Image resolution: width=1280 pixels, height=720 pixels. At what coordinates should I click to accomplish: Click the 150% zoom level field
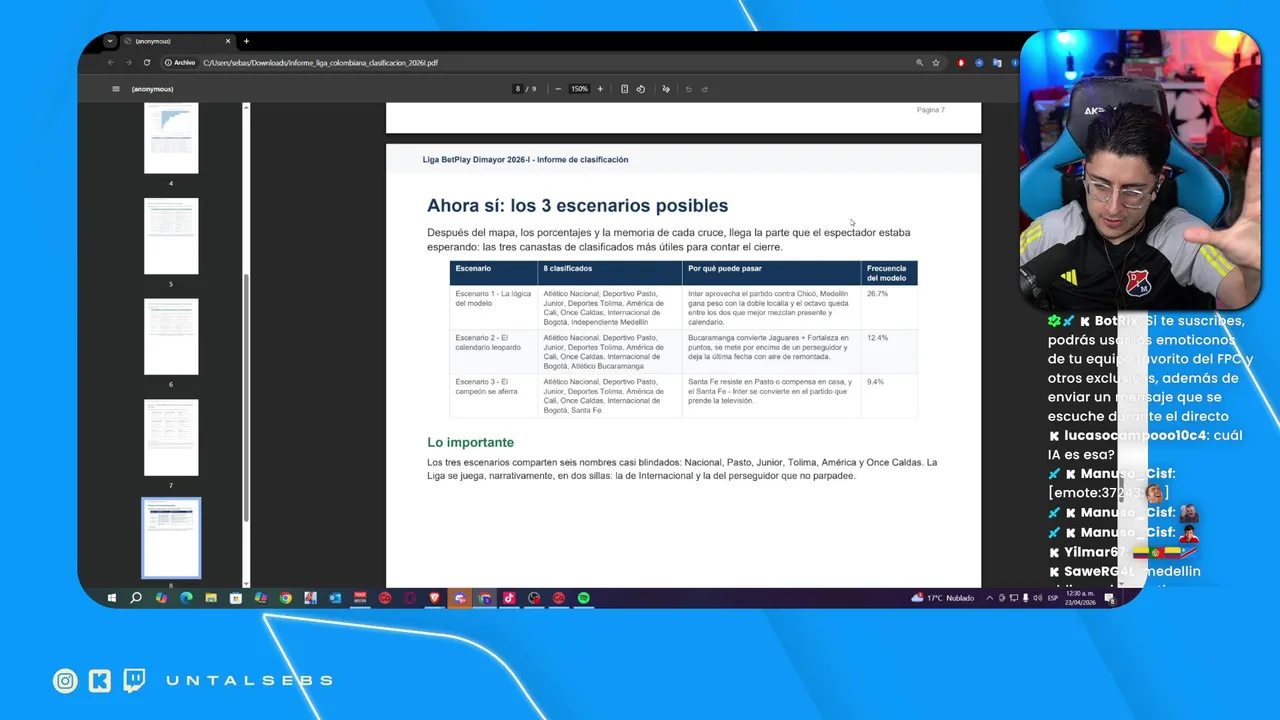[579, 89]
